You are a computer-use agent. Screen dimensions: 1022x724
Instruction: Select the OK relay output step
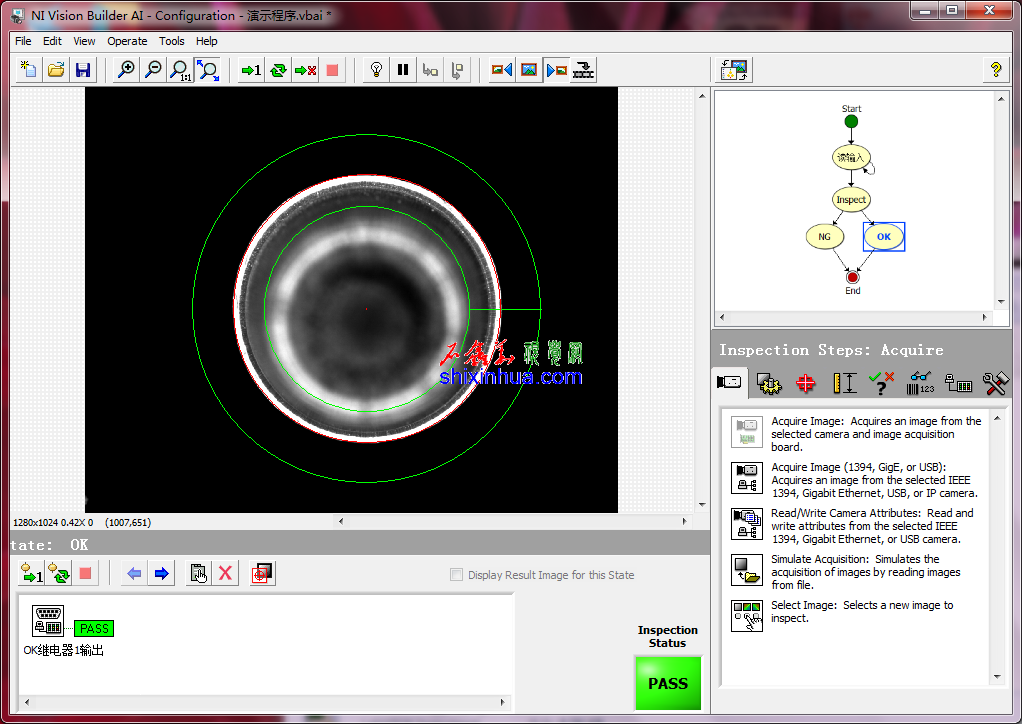49,621
